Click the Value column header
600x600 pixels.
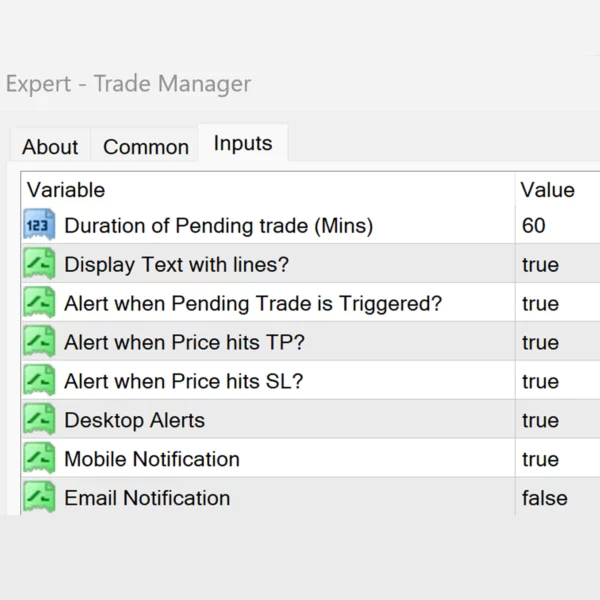click(x=548, y=190)
